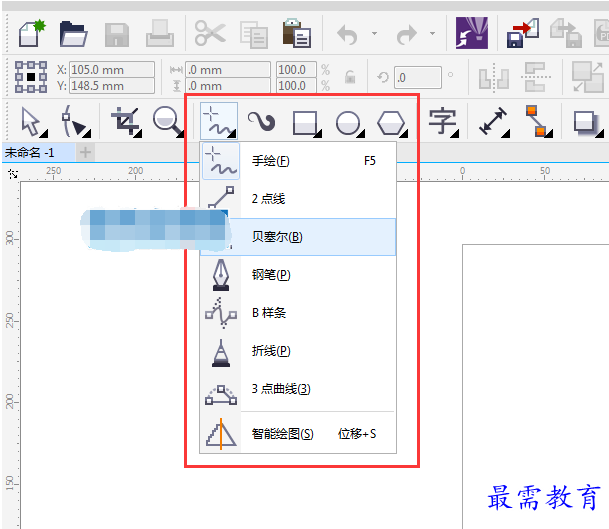Viewport: 609px width, 529px height.
Task: Select the Artistic Media tool
Action: coord(262,122)
